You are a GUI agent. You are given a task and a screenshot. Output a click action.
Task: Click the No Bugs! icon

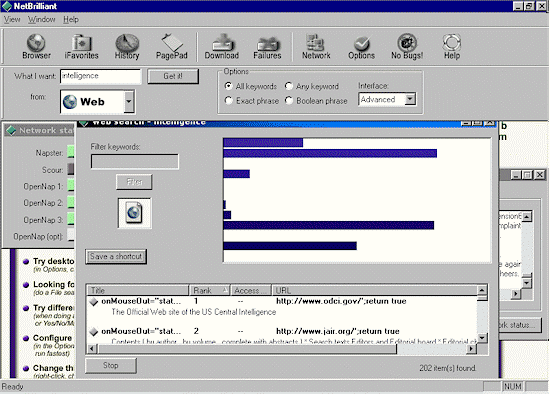(407, 47)
